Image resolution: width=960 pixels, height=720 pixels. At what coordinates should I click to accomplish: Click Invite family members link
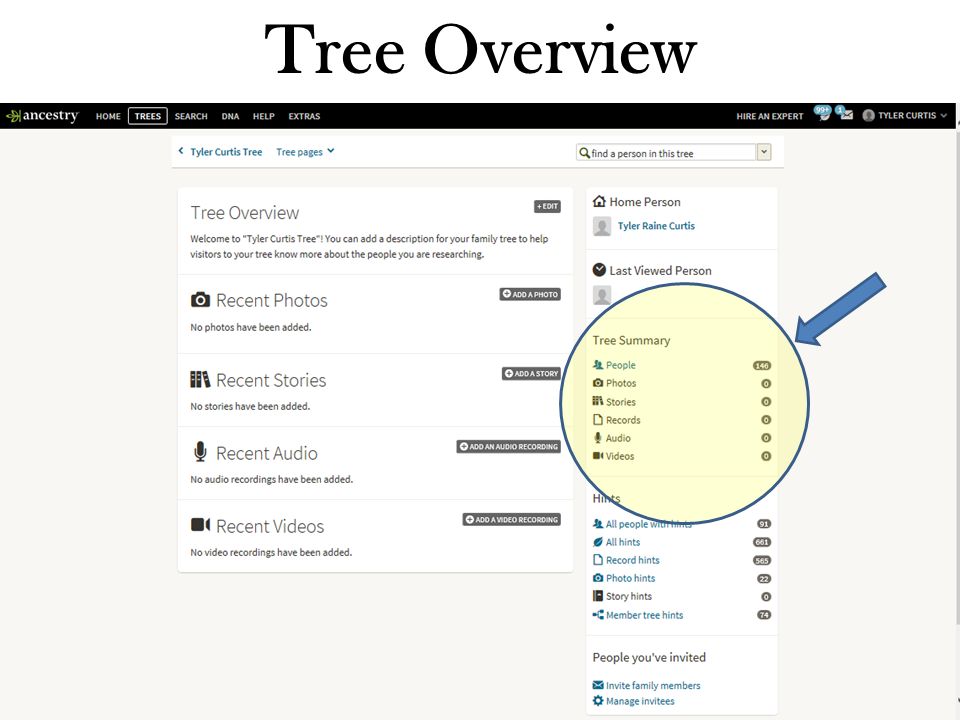point(653,686)
